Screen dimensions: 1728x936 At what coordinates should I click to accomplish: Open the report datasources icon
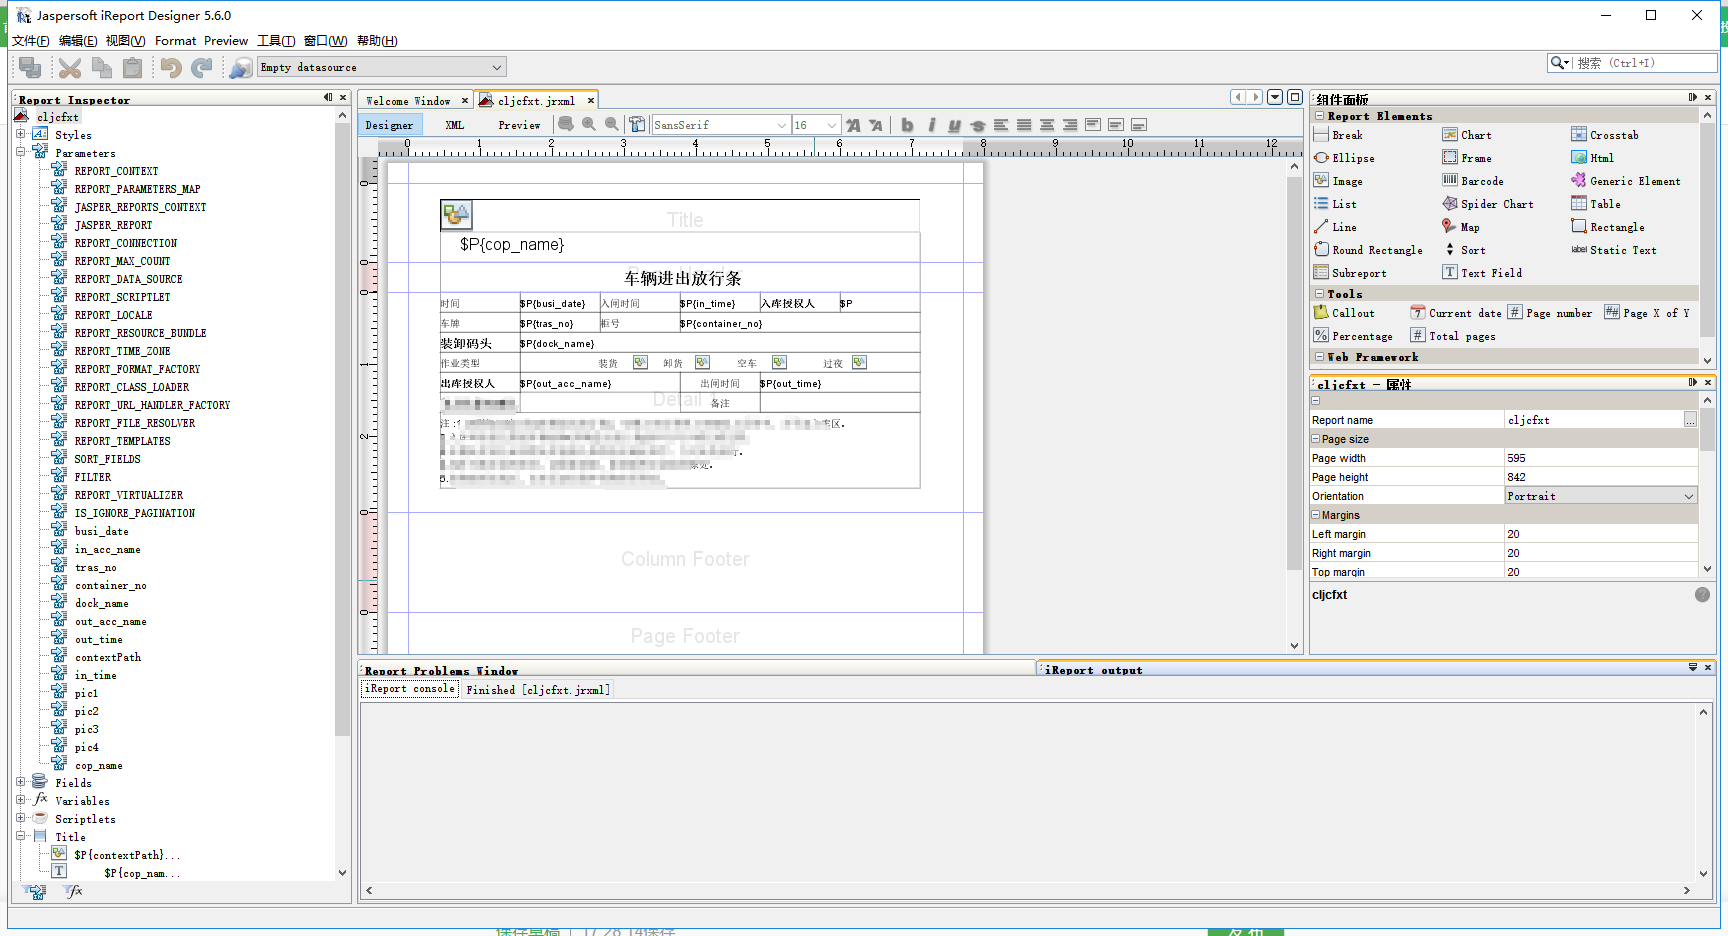[241, 67]
